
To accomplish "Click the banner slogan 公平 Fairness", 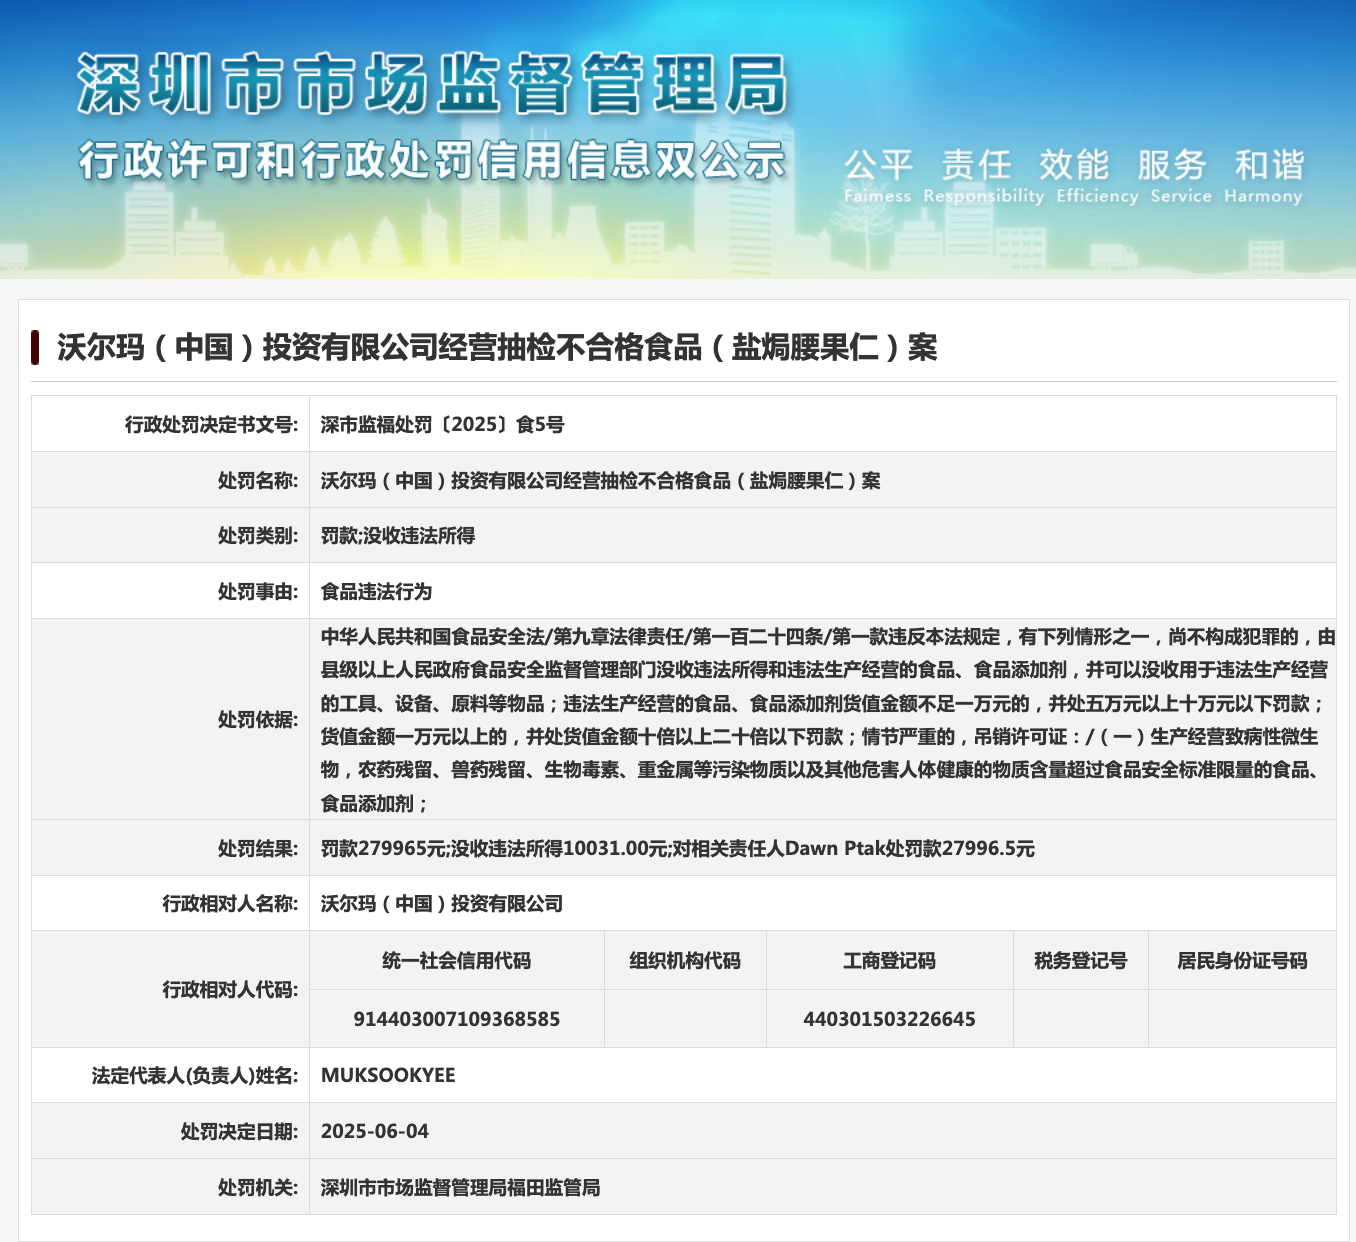I will coord(878,176).
